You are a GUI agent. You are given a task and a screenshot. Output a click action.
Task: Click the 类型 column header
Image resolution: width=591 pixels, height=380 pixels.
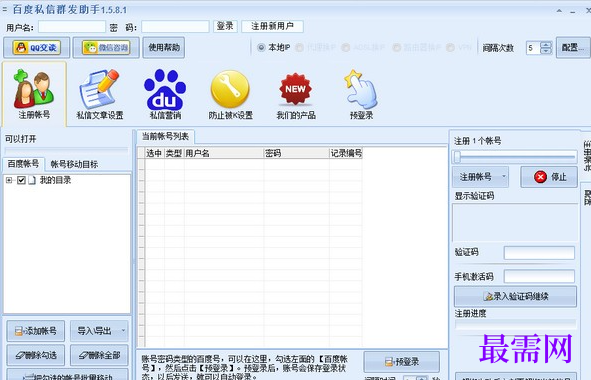coord(174,153)
